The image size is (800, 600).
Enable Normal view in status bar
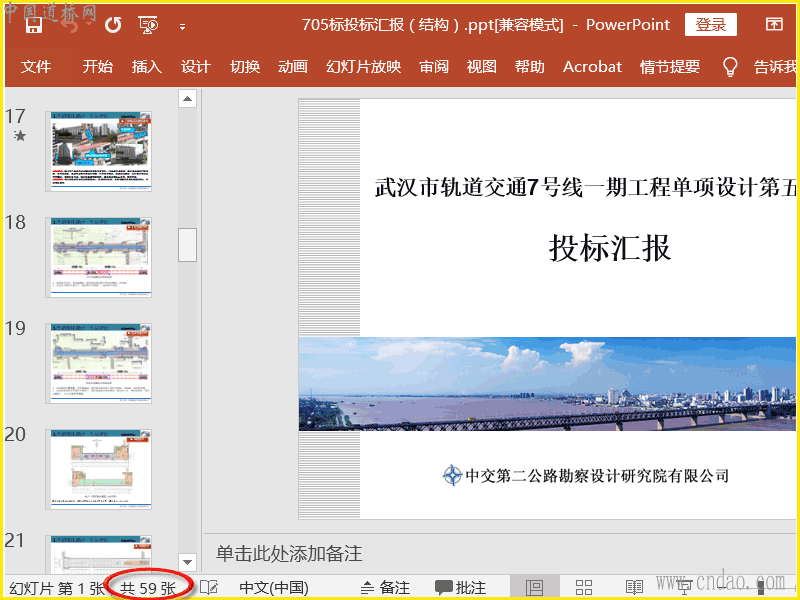click(x=534, y=587)
